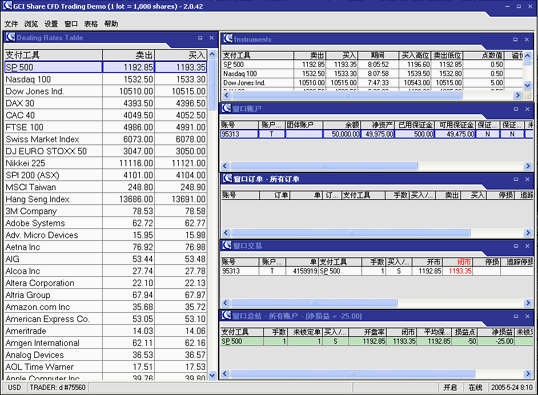Open the 文件 menu

[11, 24]
